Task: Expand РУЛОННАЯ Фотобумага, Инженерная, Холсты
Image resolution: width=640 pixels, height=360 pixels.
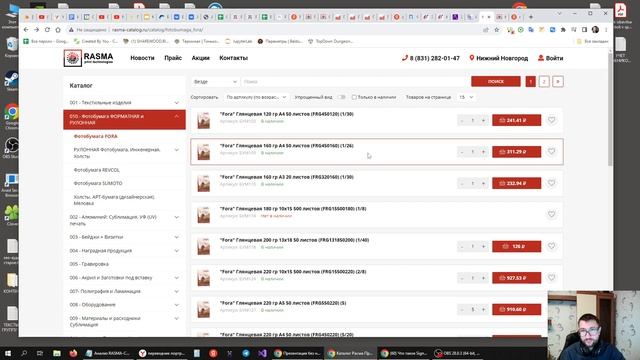Action: click(176, 150)
